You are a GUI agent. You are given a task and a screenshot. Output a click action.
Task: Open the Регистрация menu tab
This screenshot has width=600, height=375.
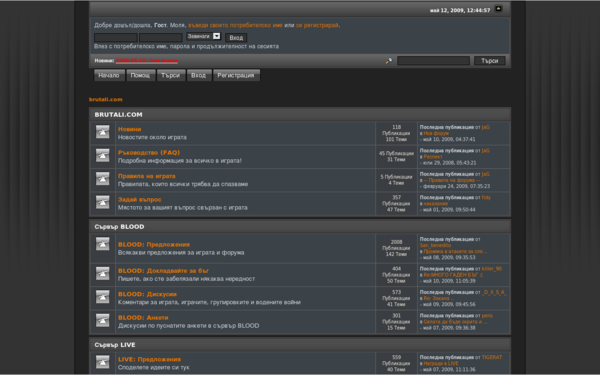click(236, 75)
